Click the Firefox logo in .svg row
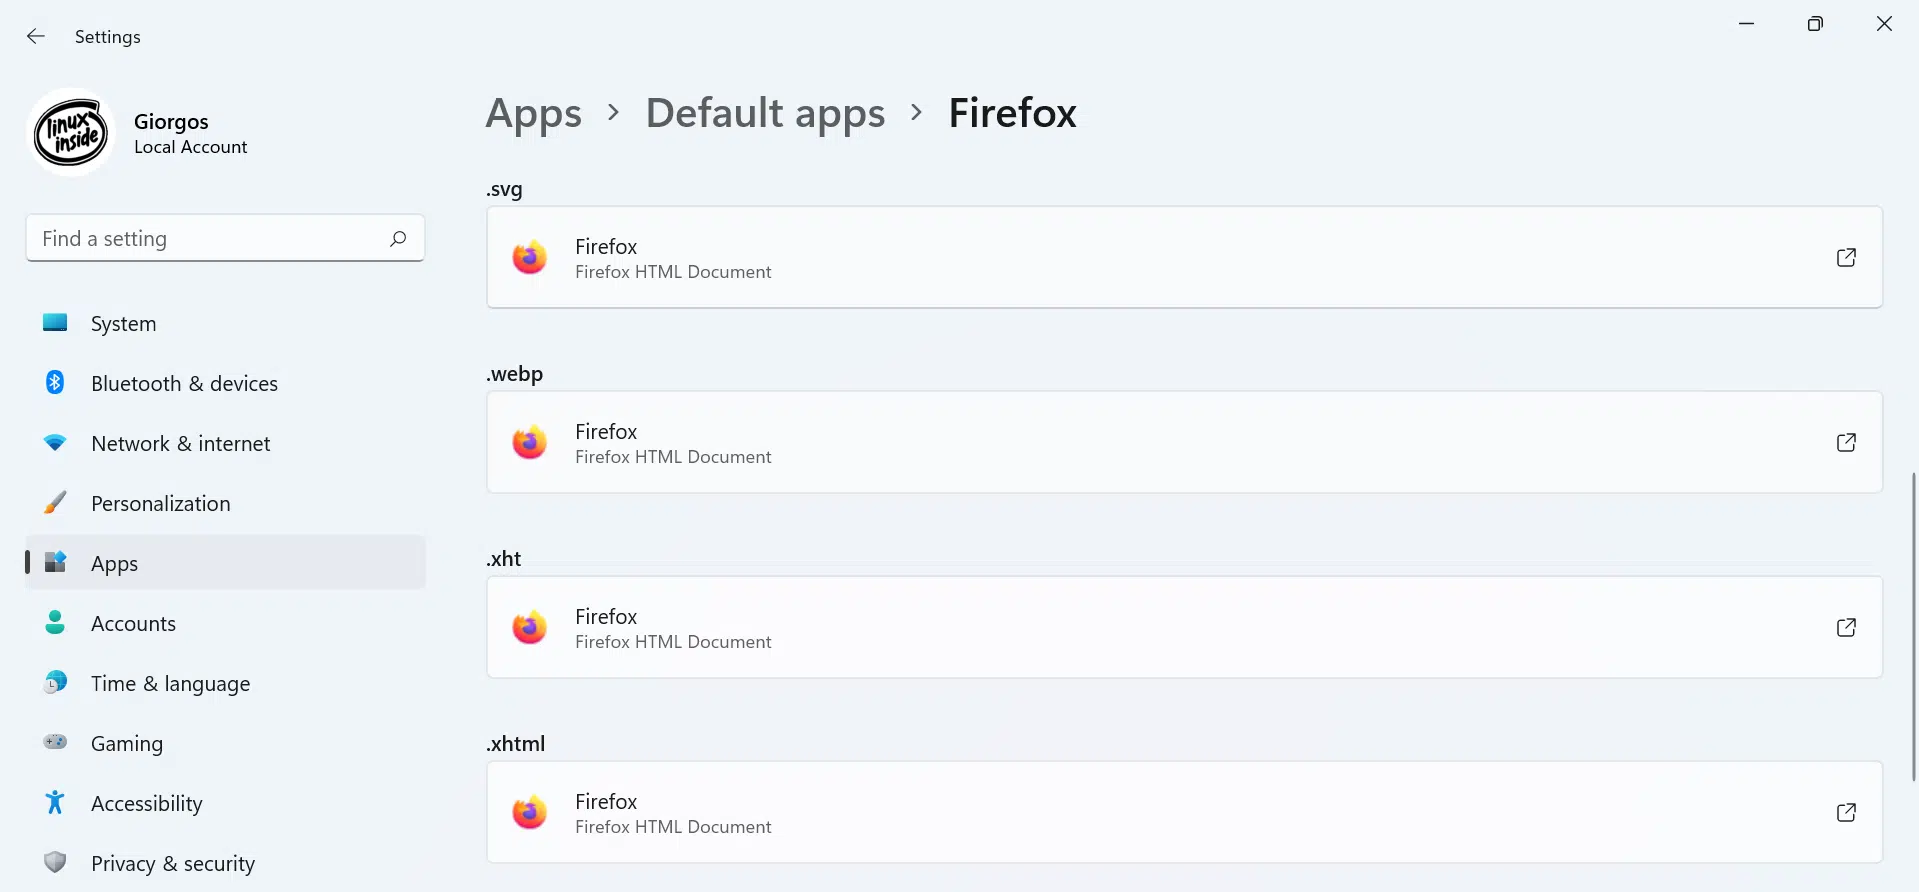The height and width of the screenshot is (892, 1919). [x=529, y=257]
